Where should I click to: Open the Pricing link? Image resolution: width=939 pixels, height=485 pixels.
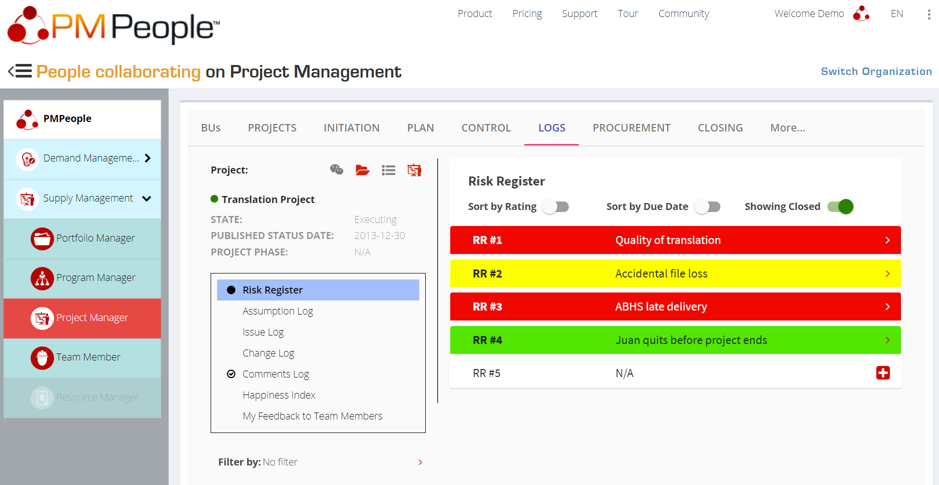pyautogui.click(x=527, y=14)
